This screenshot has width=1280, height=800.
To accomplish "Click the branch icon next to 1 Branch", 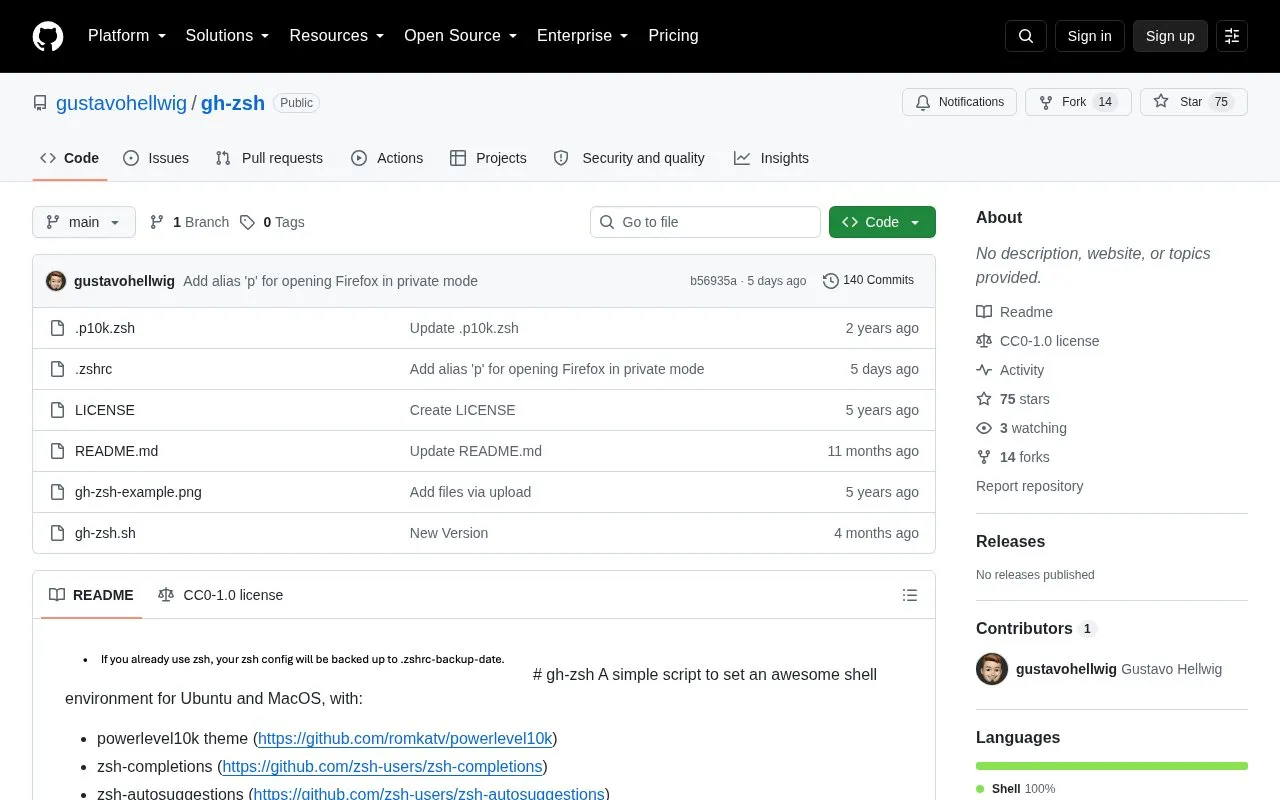I will pyautogui.click(x=157, y=222).
